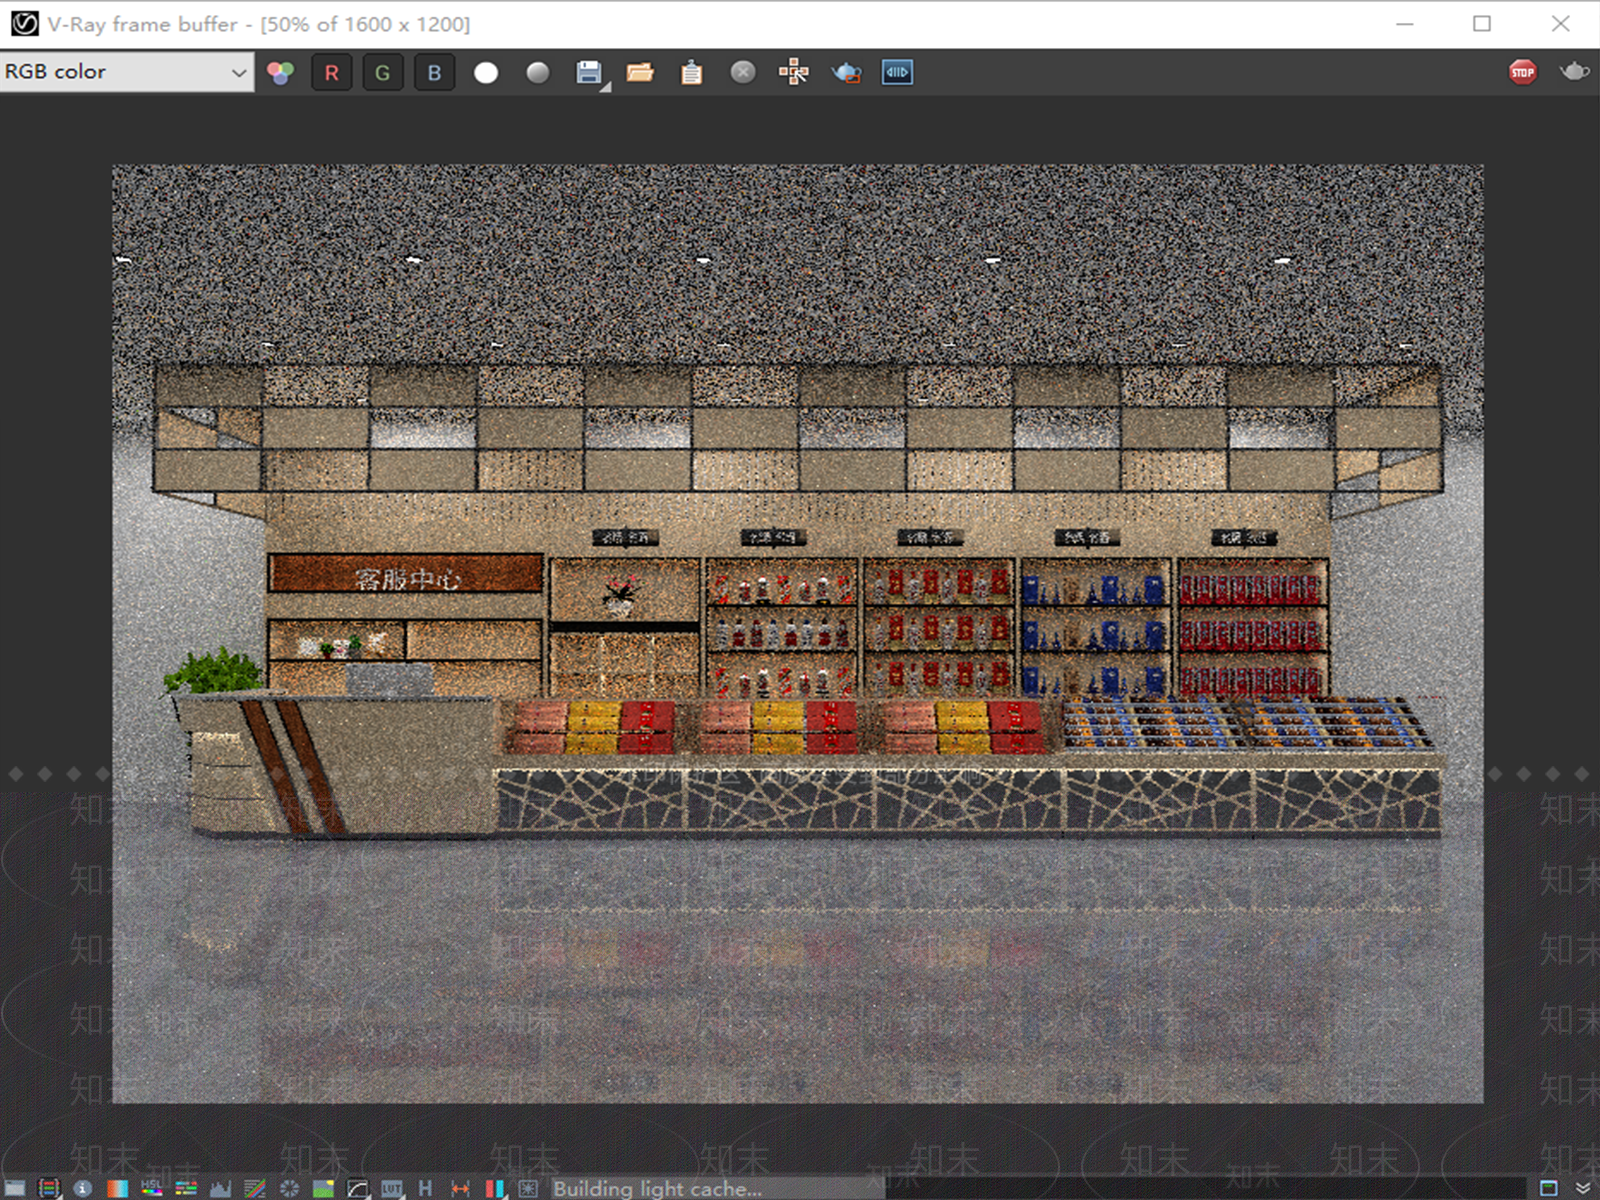Toggle the LUT correction icon
1600x1200 pixels.
click(392, 1188)
